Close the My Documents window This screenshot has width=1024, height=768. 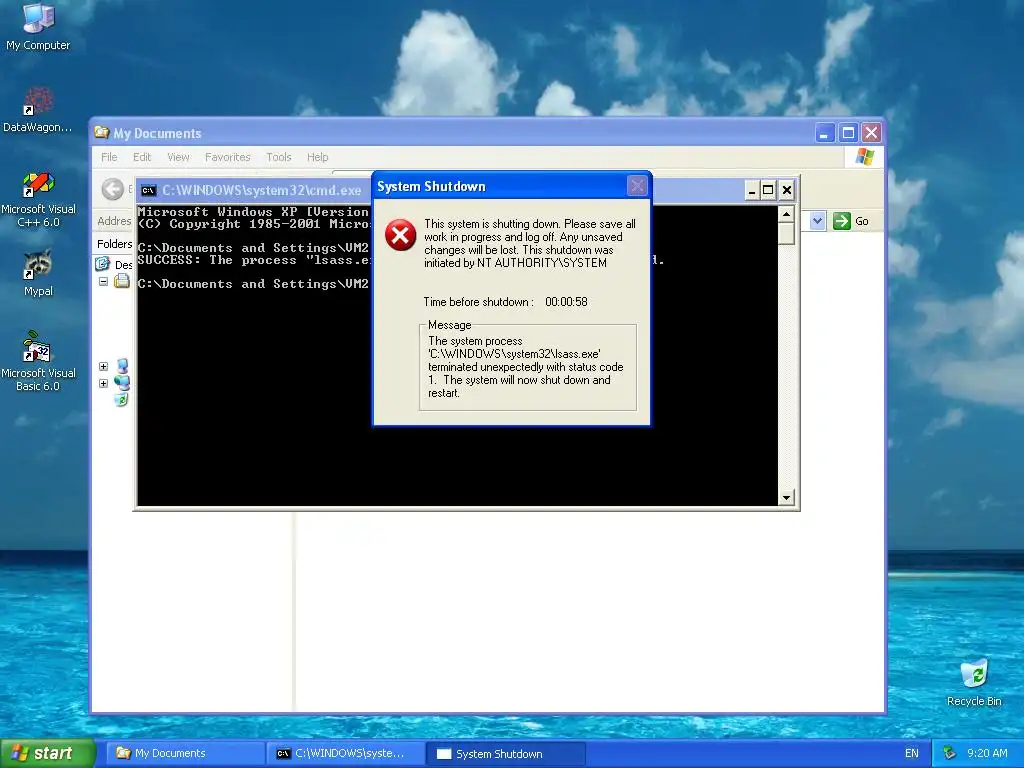point(871,133)
